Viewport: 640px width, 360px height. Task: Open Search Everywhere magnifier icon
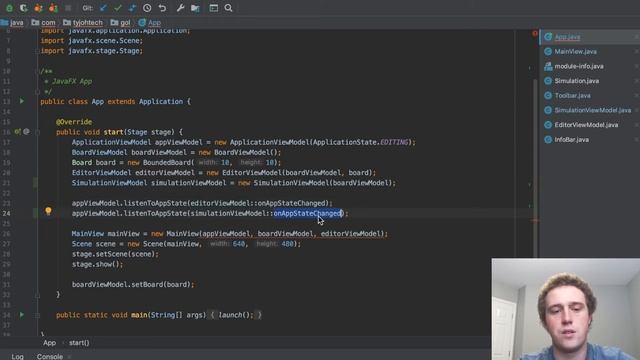tap(229, 8)
